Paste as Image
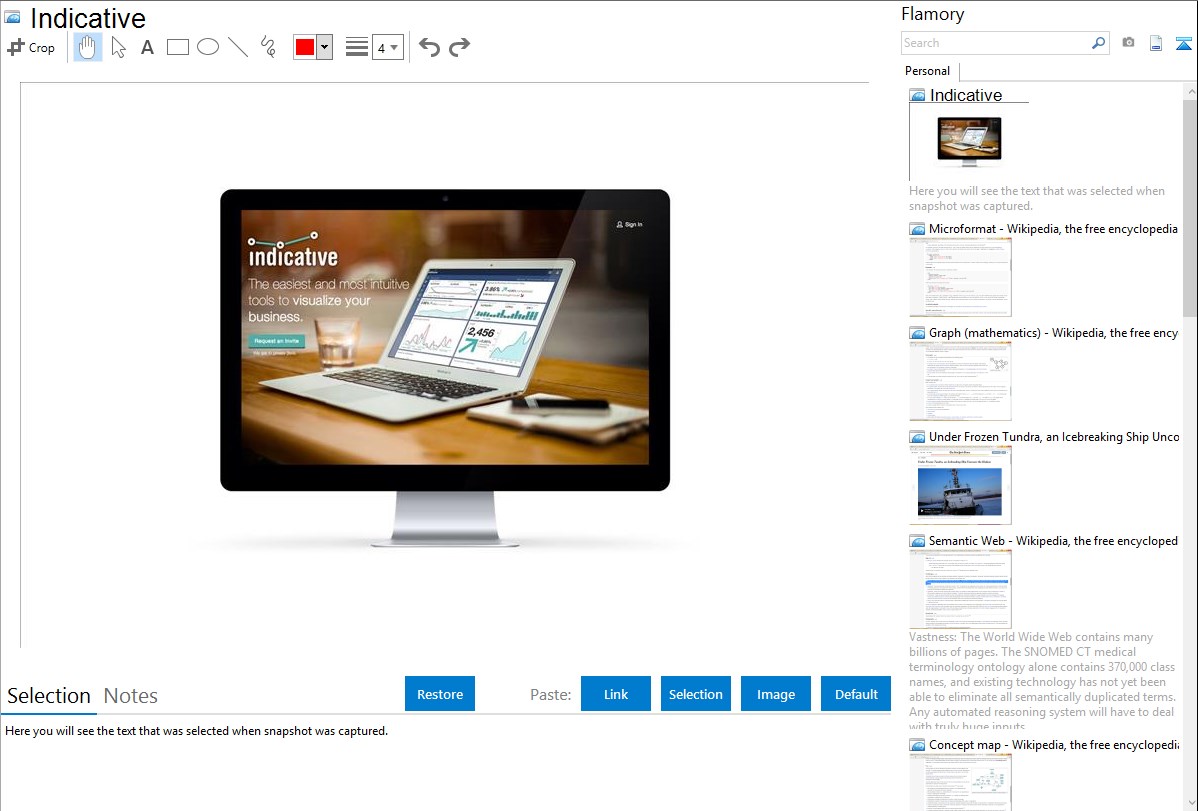 pos(776,694)
